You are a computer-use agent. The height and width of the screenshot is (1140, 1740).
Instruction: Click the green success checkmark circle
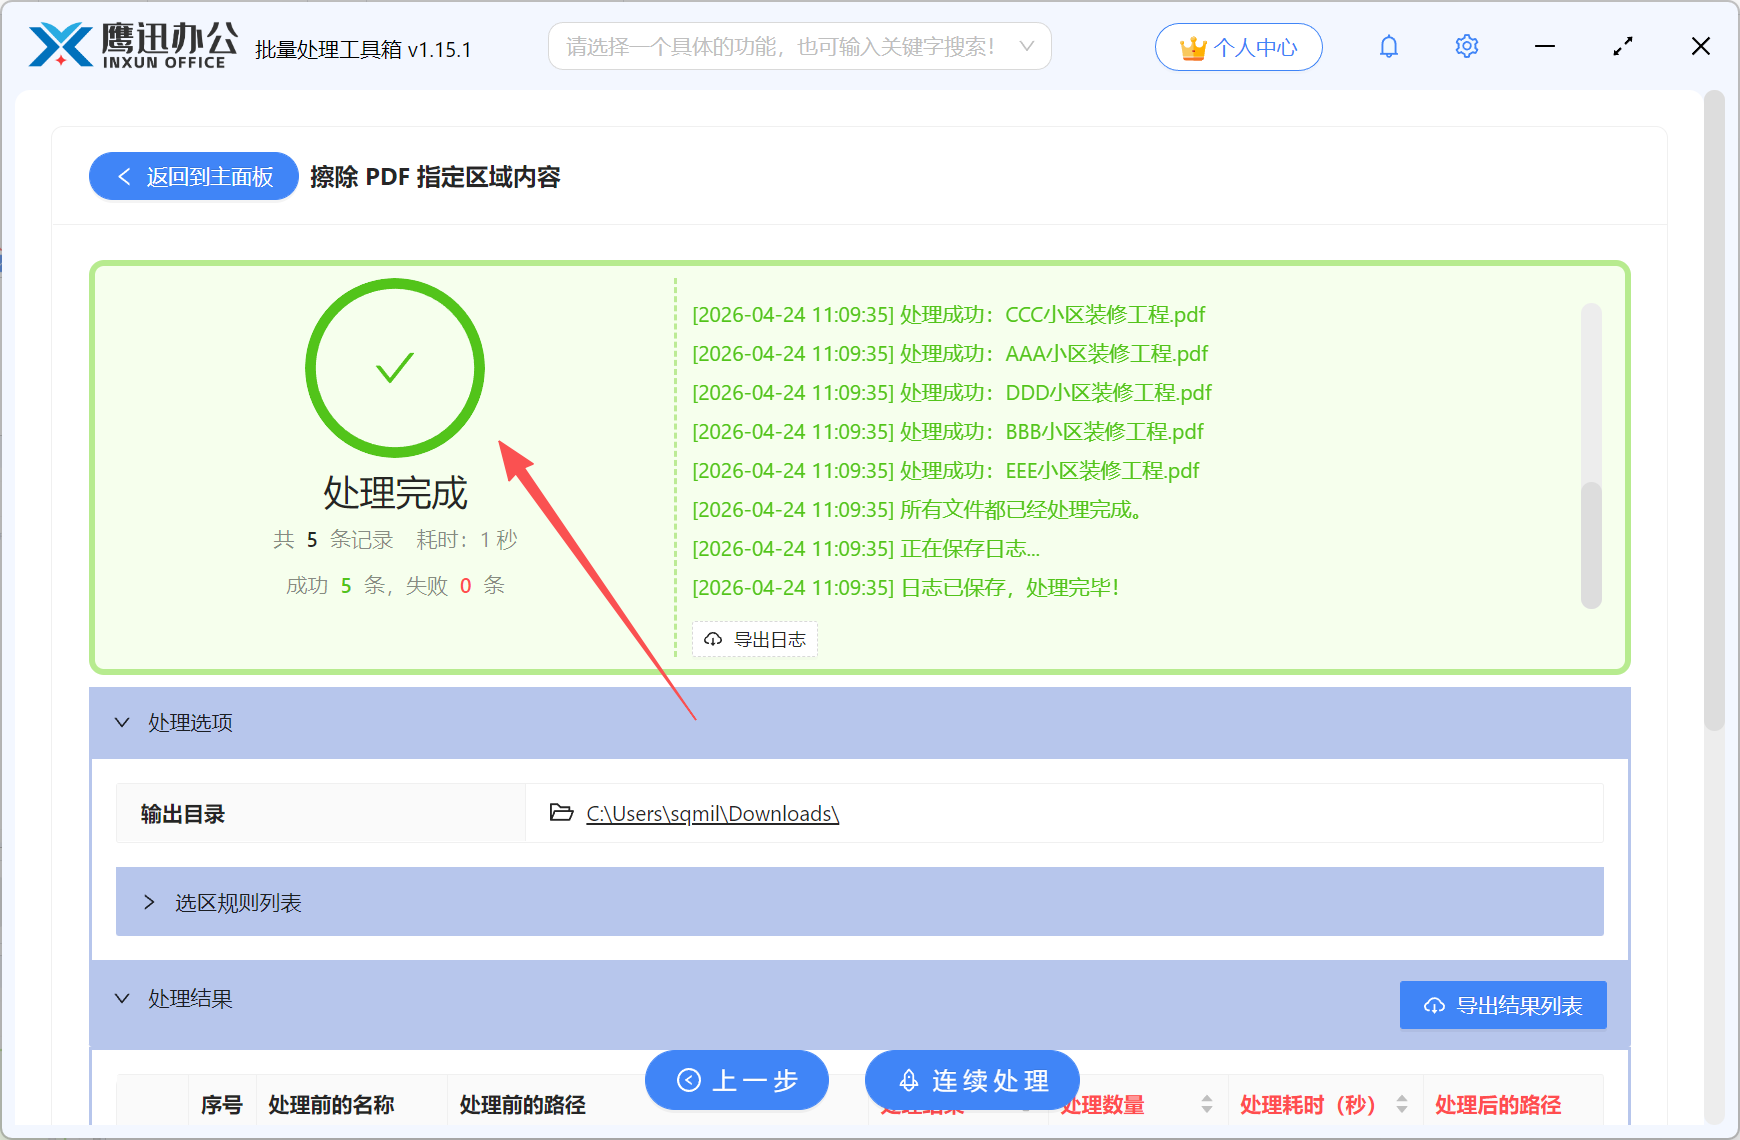point(395,368)
